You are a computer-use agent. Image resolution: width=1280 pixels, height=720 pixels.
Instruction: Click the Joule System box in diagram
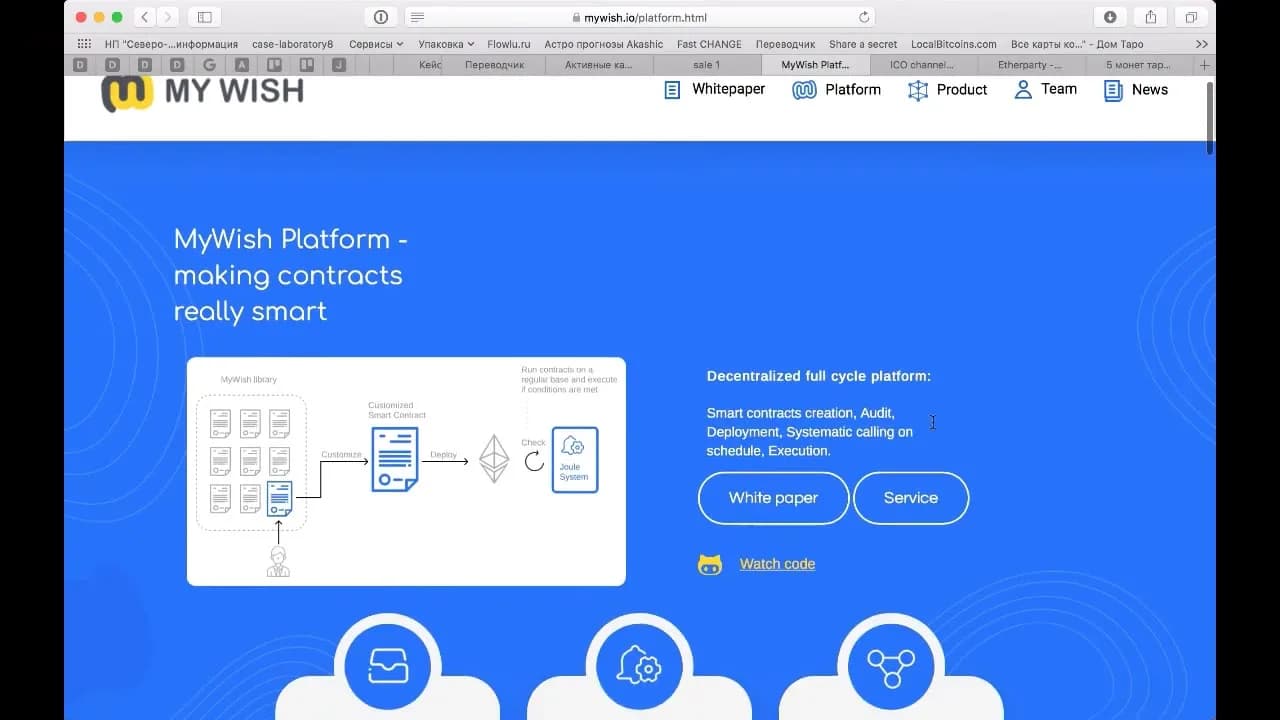click(x=575, y=460)
